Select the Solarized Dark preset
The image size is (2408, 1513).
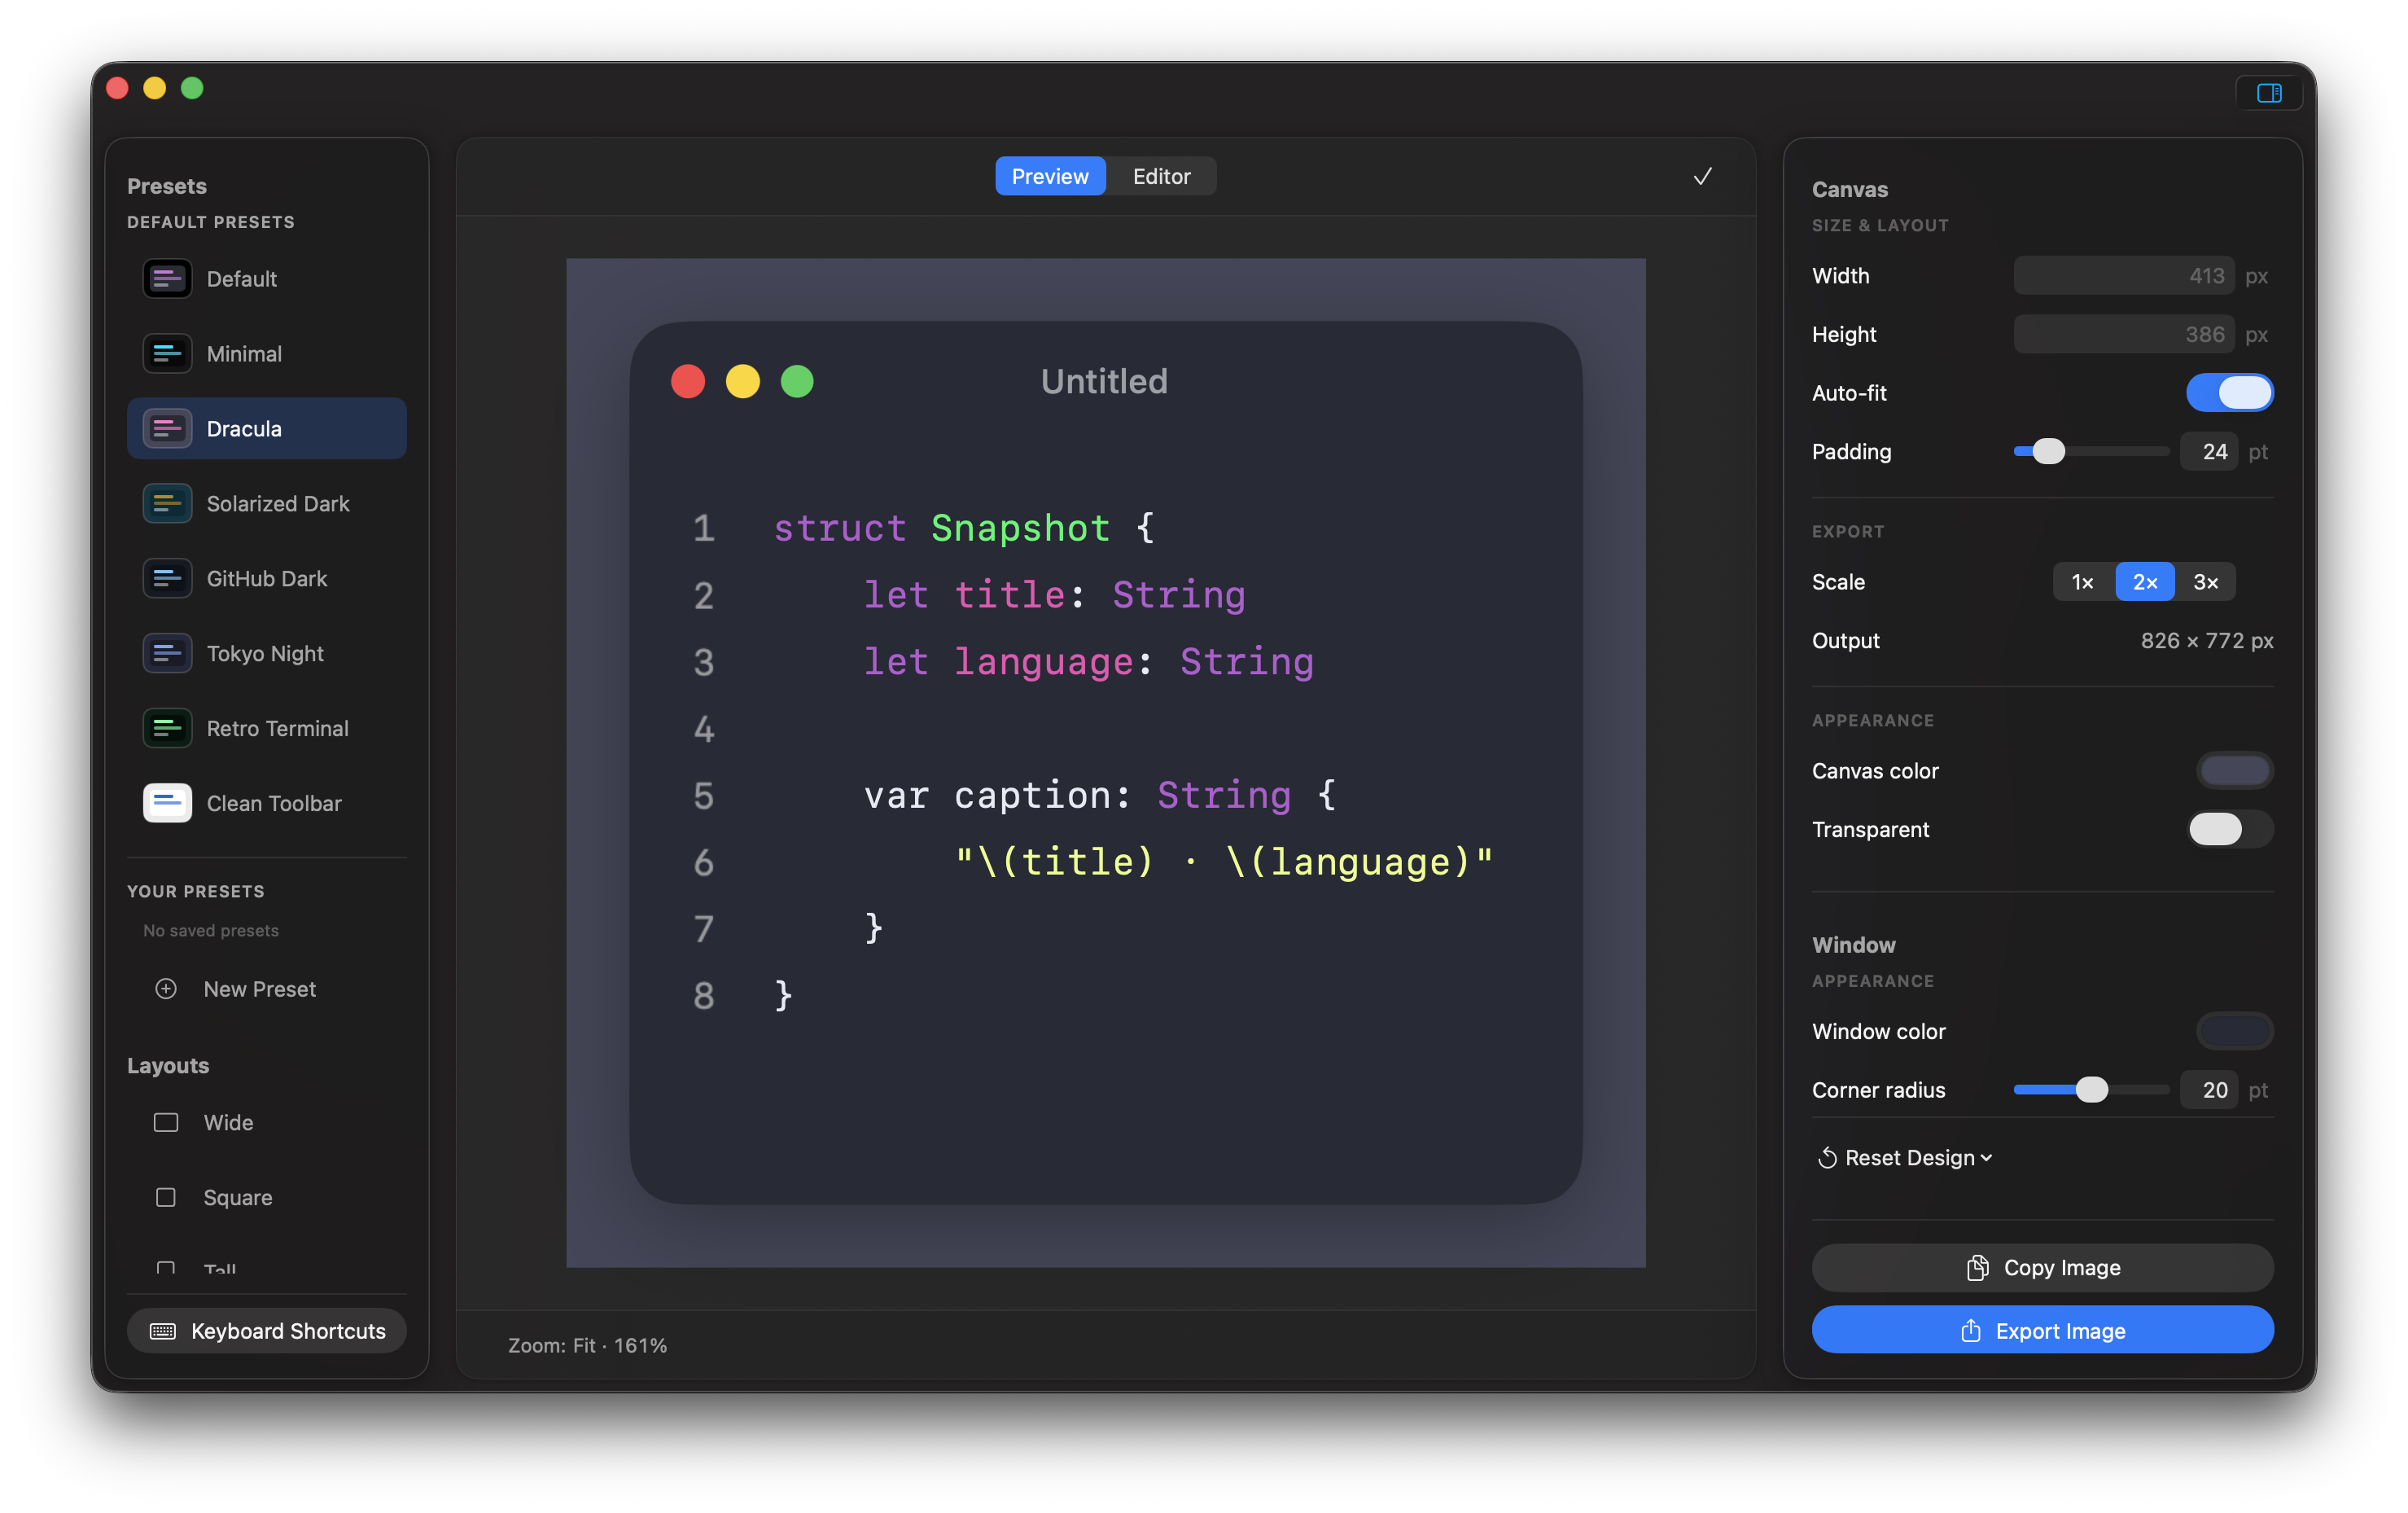[266, 504]
